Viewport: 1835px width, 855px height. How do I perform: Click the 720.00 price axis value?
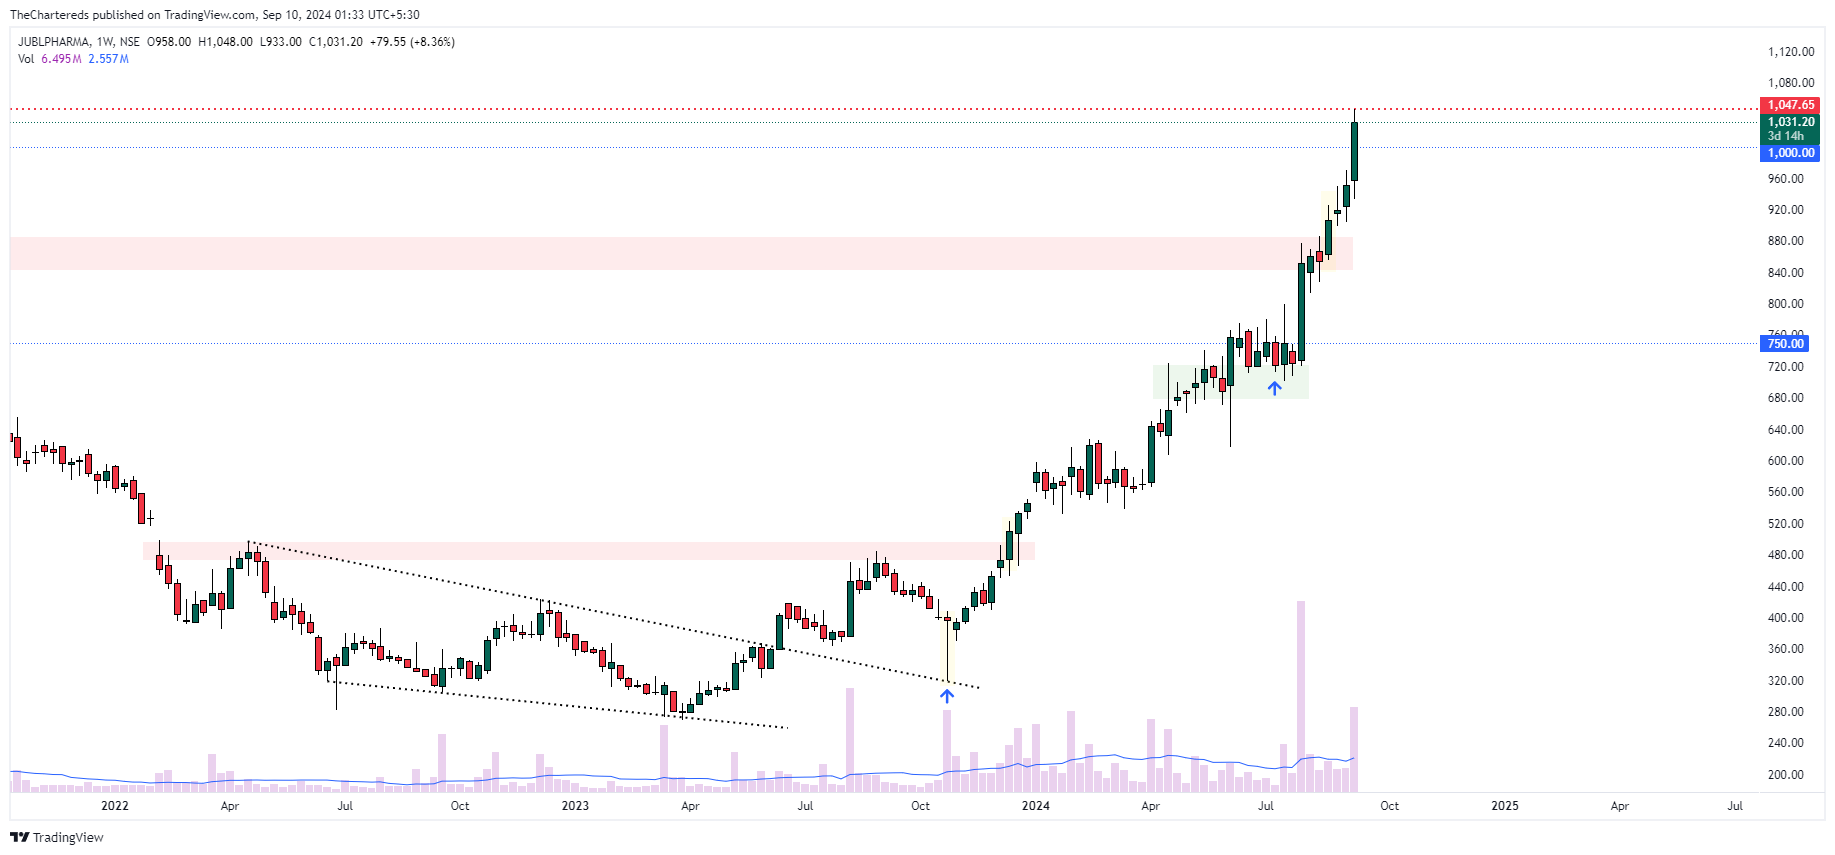point(1786,367)
